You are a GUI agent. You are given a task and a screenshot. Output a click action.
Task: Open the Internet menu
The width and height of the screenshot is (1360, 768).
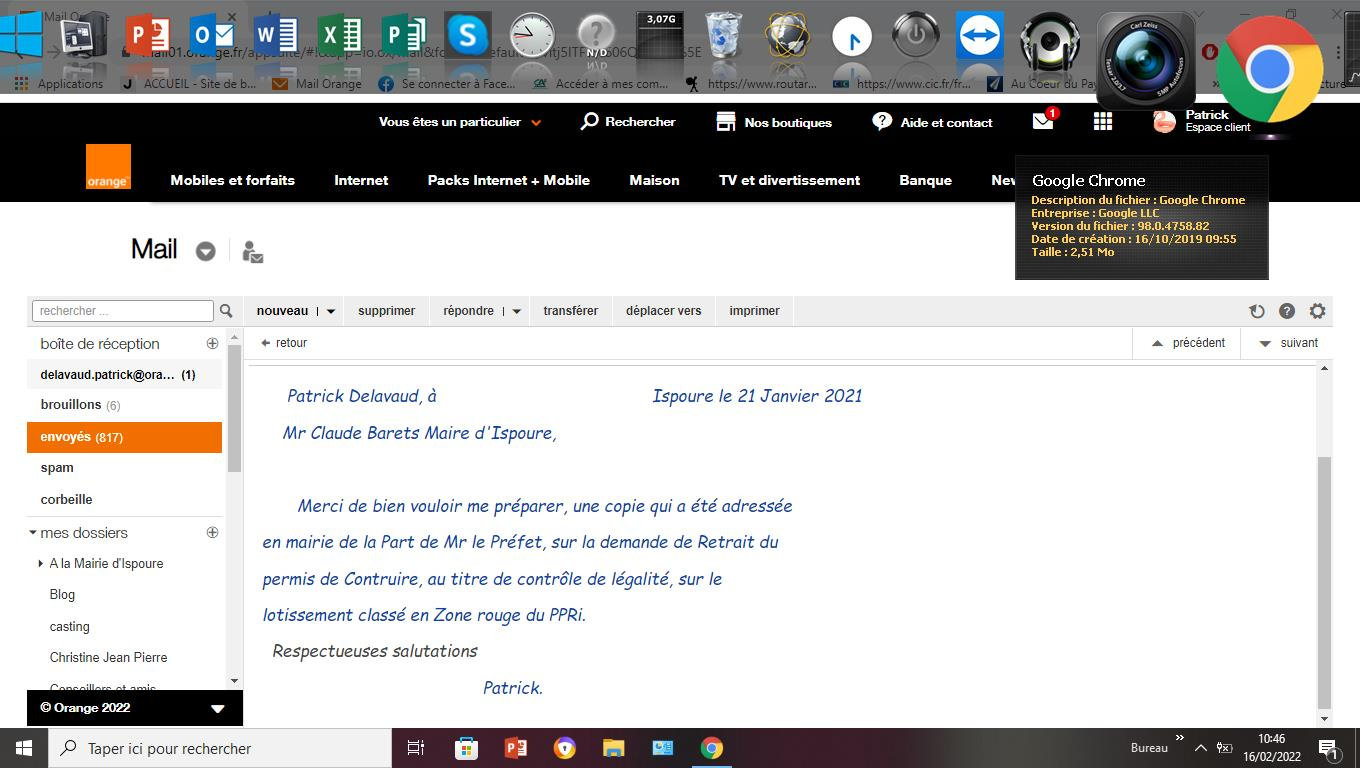point(361,180)
